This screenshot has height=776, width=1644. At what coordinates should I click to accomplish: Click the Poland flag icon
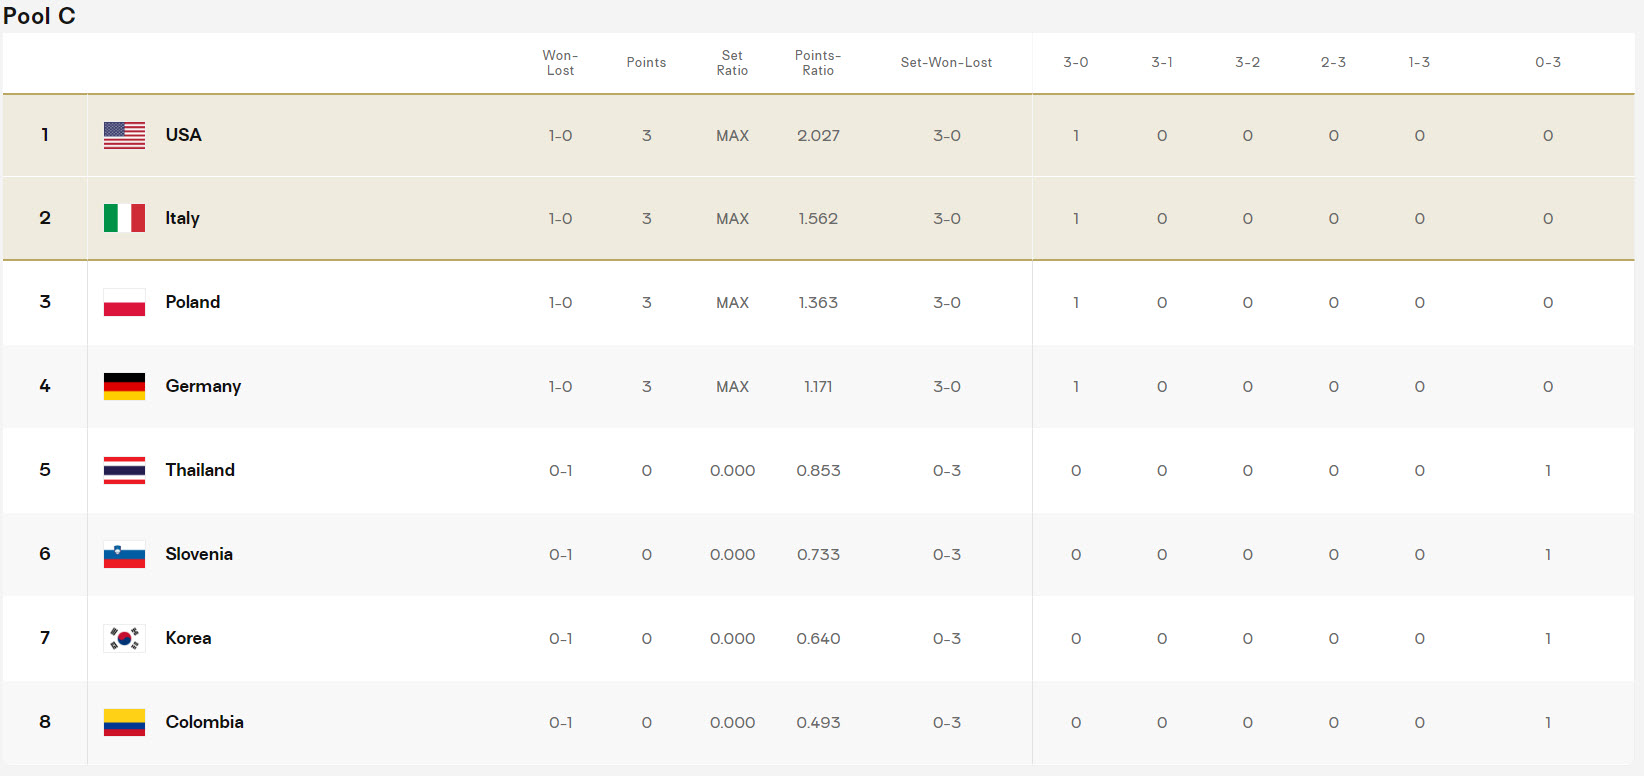point(124,302)
